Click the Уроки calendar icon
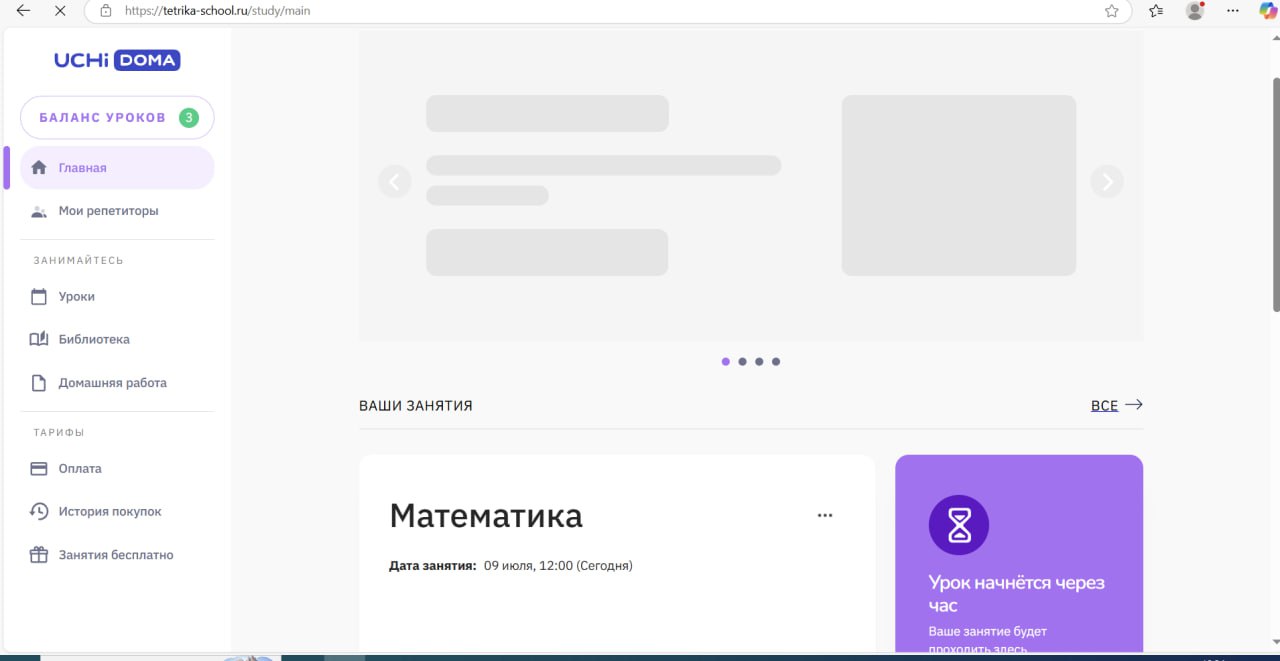Image resolution: width=1280 pixels, height=661 pixels. [x=39, y=297]
